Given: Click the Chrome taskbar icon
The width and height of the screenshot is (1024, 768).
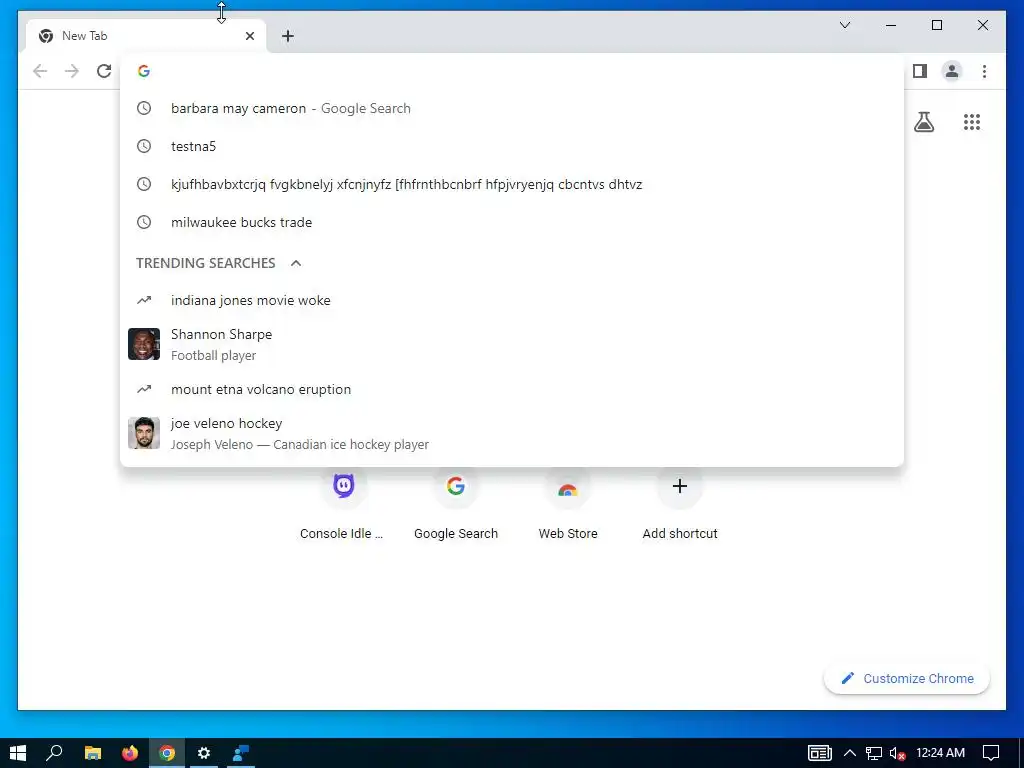Looking at the screenshot, I should (x=167, y=753).
